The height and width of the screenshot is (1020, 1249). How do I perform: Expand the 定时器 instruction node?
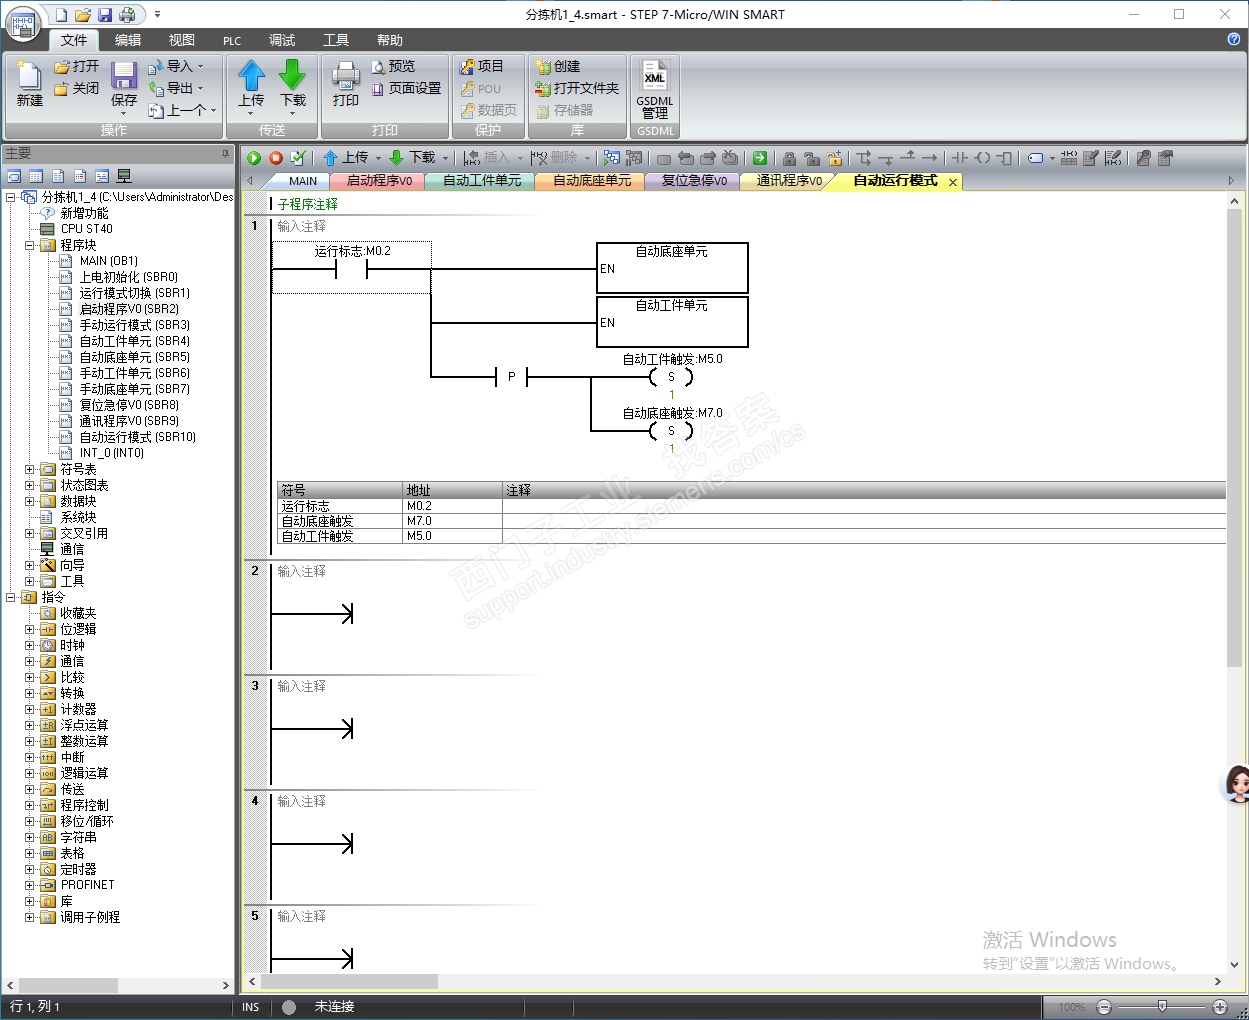pyautogui.click(x=29, y=869)
